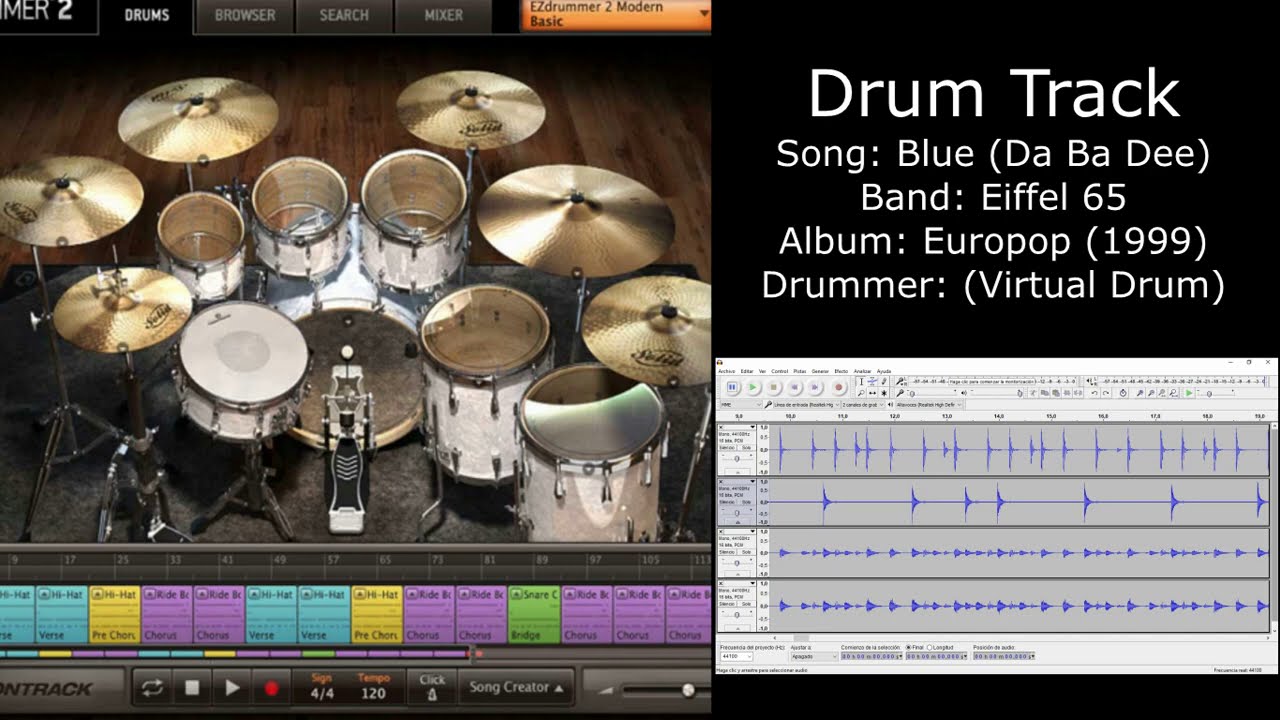Click the EZdrummer Play transport button
This screenshot has height=720, width=1280.
tap(232, 688)
